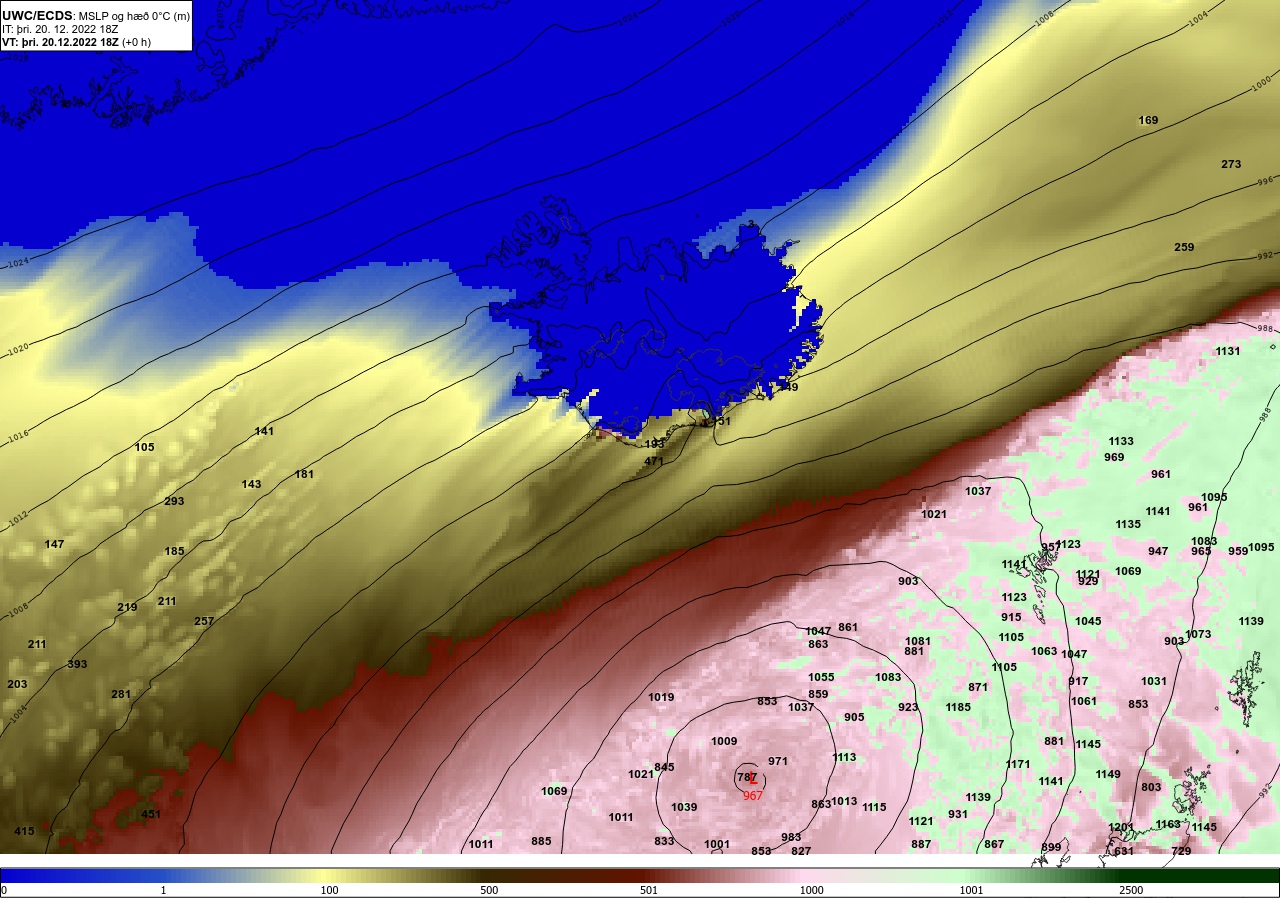Click the height value 181
This screenshot has height=898, width=1280.
[304, 474]
